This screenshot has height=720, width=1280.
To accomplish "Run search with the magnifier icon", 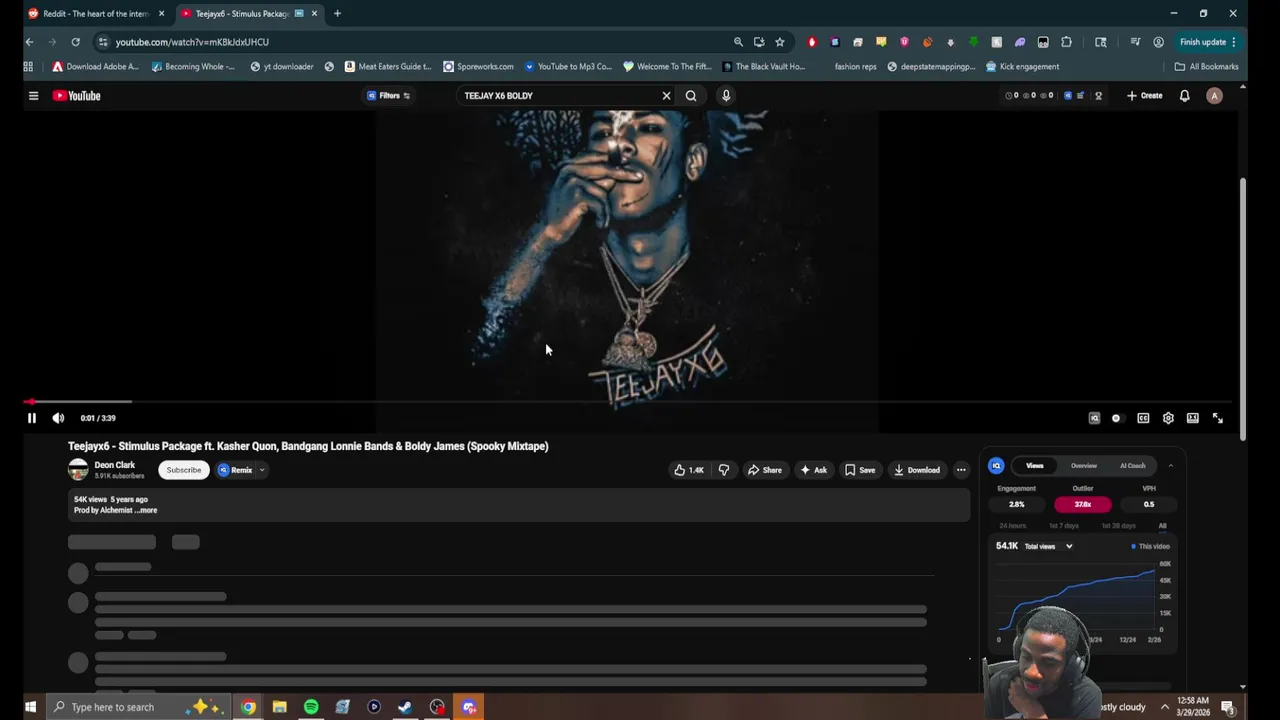I will point(691,96).
